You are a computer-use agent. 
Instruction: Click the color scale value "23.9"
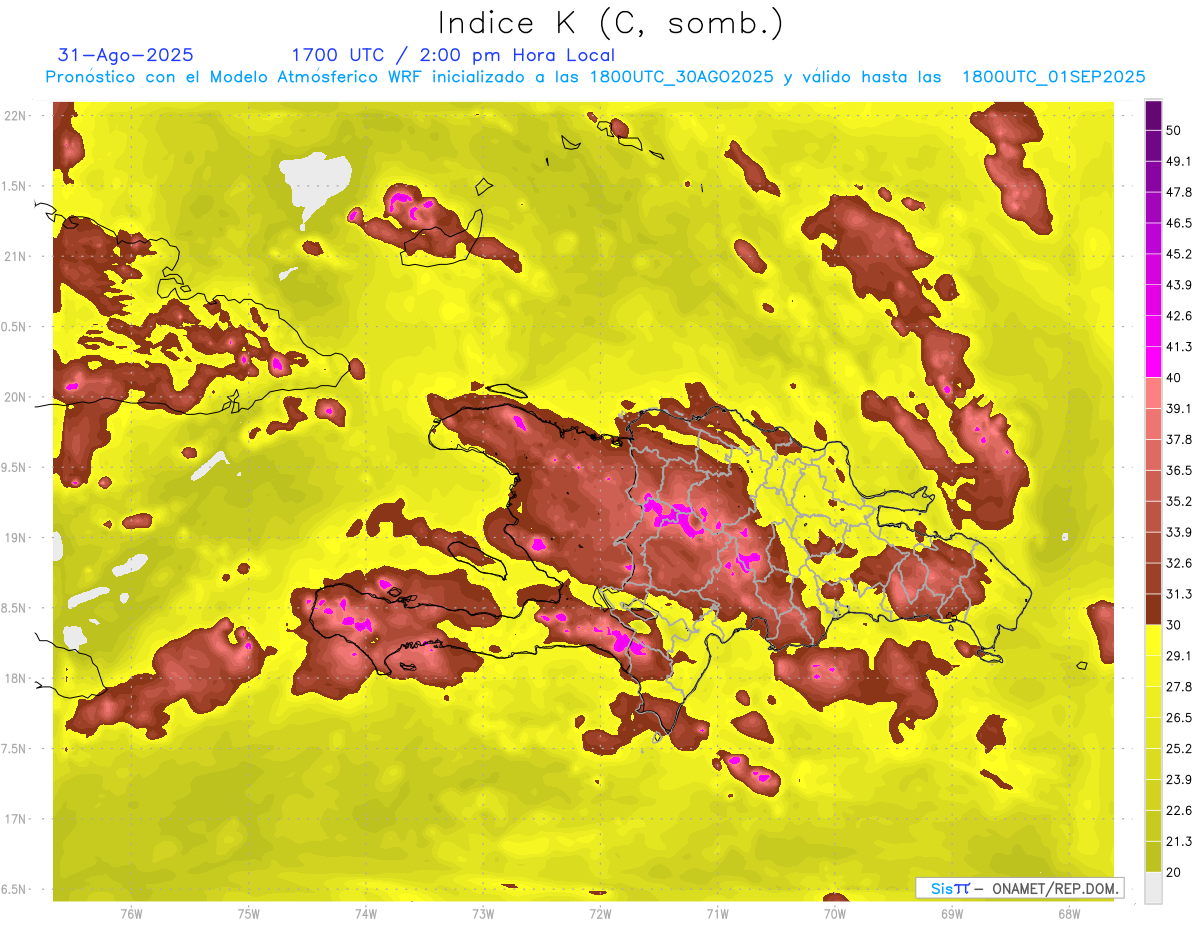click(x=1179, y=780)
